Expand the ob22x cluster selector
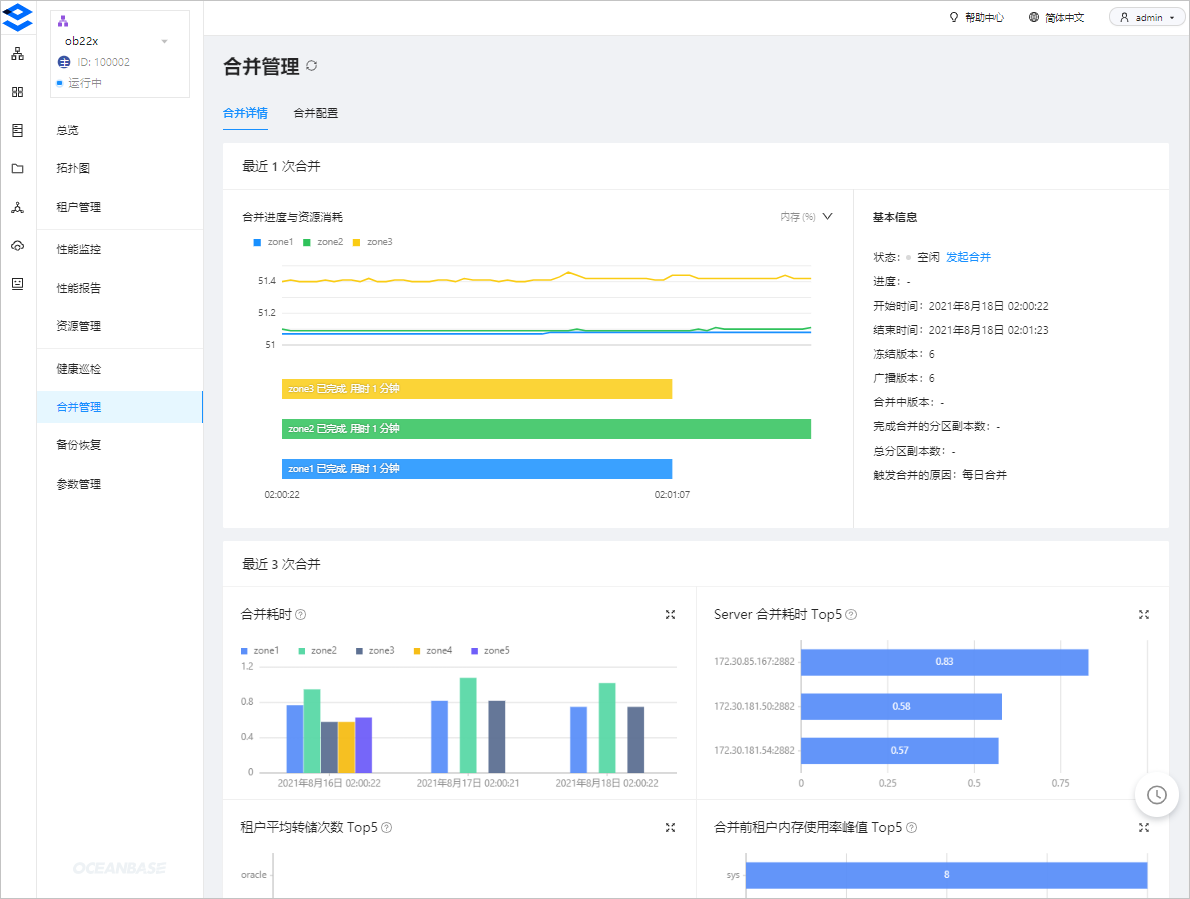The height and width of the screenshot is (899, 1190). click(164, 41)
